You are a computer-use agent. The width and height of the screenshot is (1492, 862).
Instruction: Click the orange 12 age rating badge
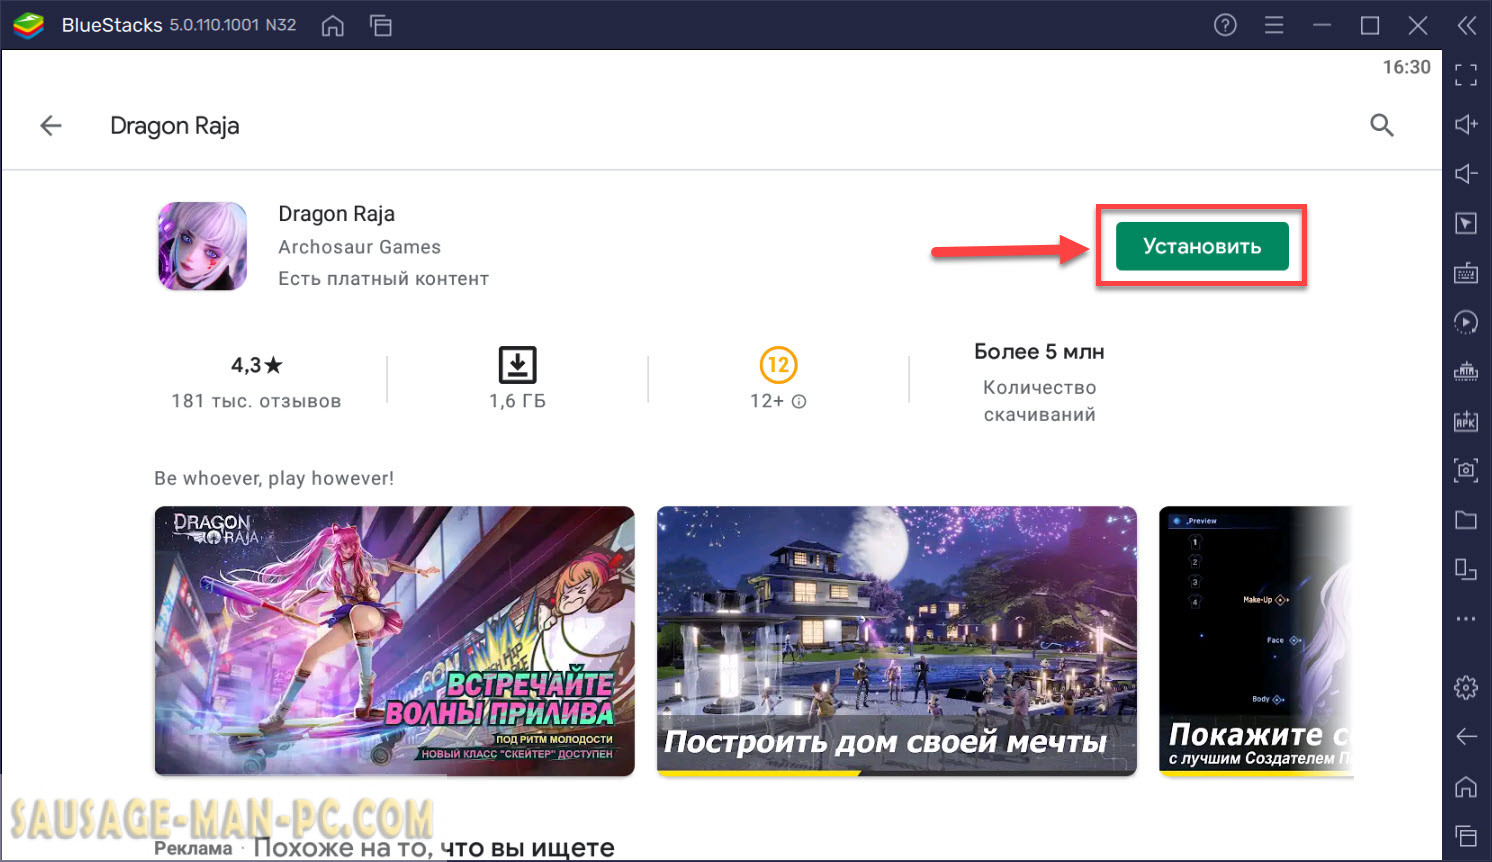778,365
